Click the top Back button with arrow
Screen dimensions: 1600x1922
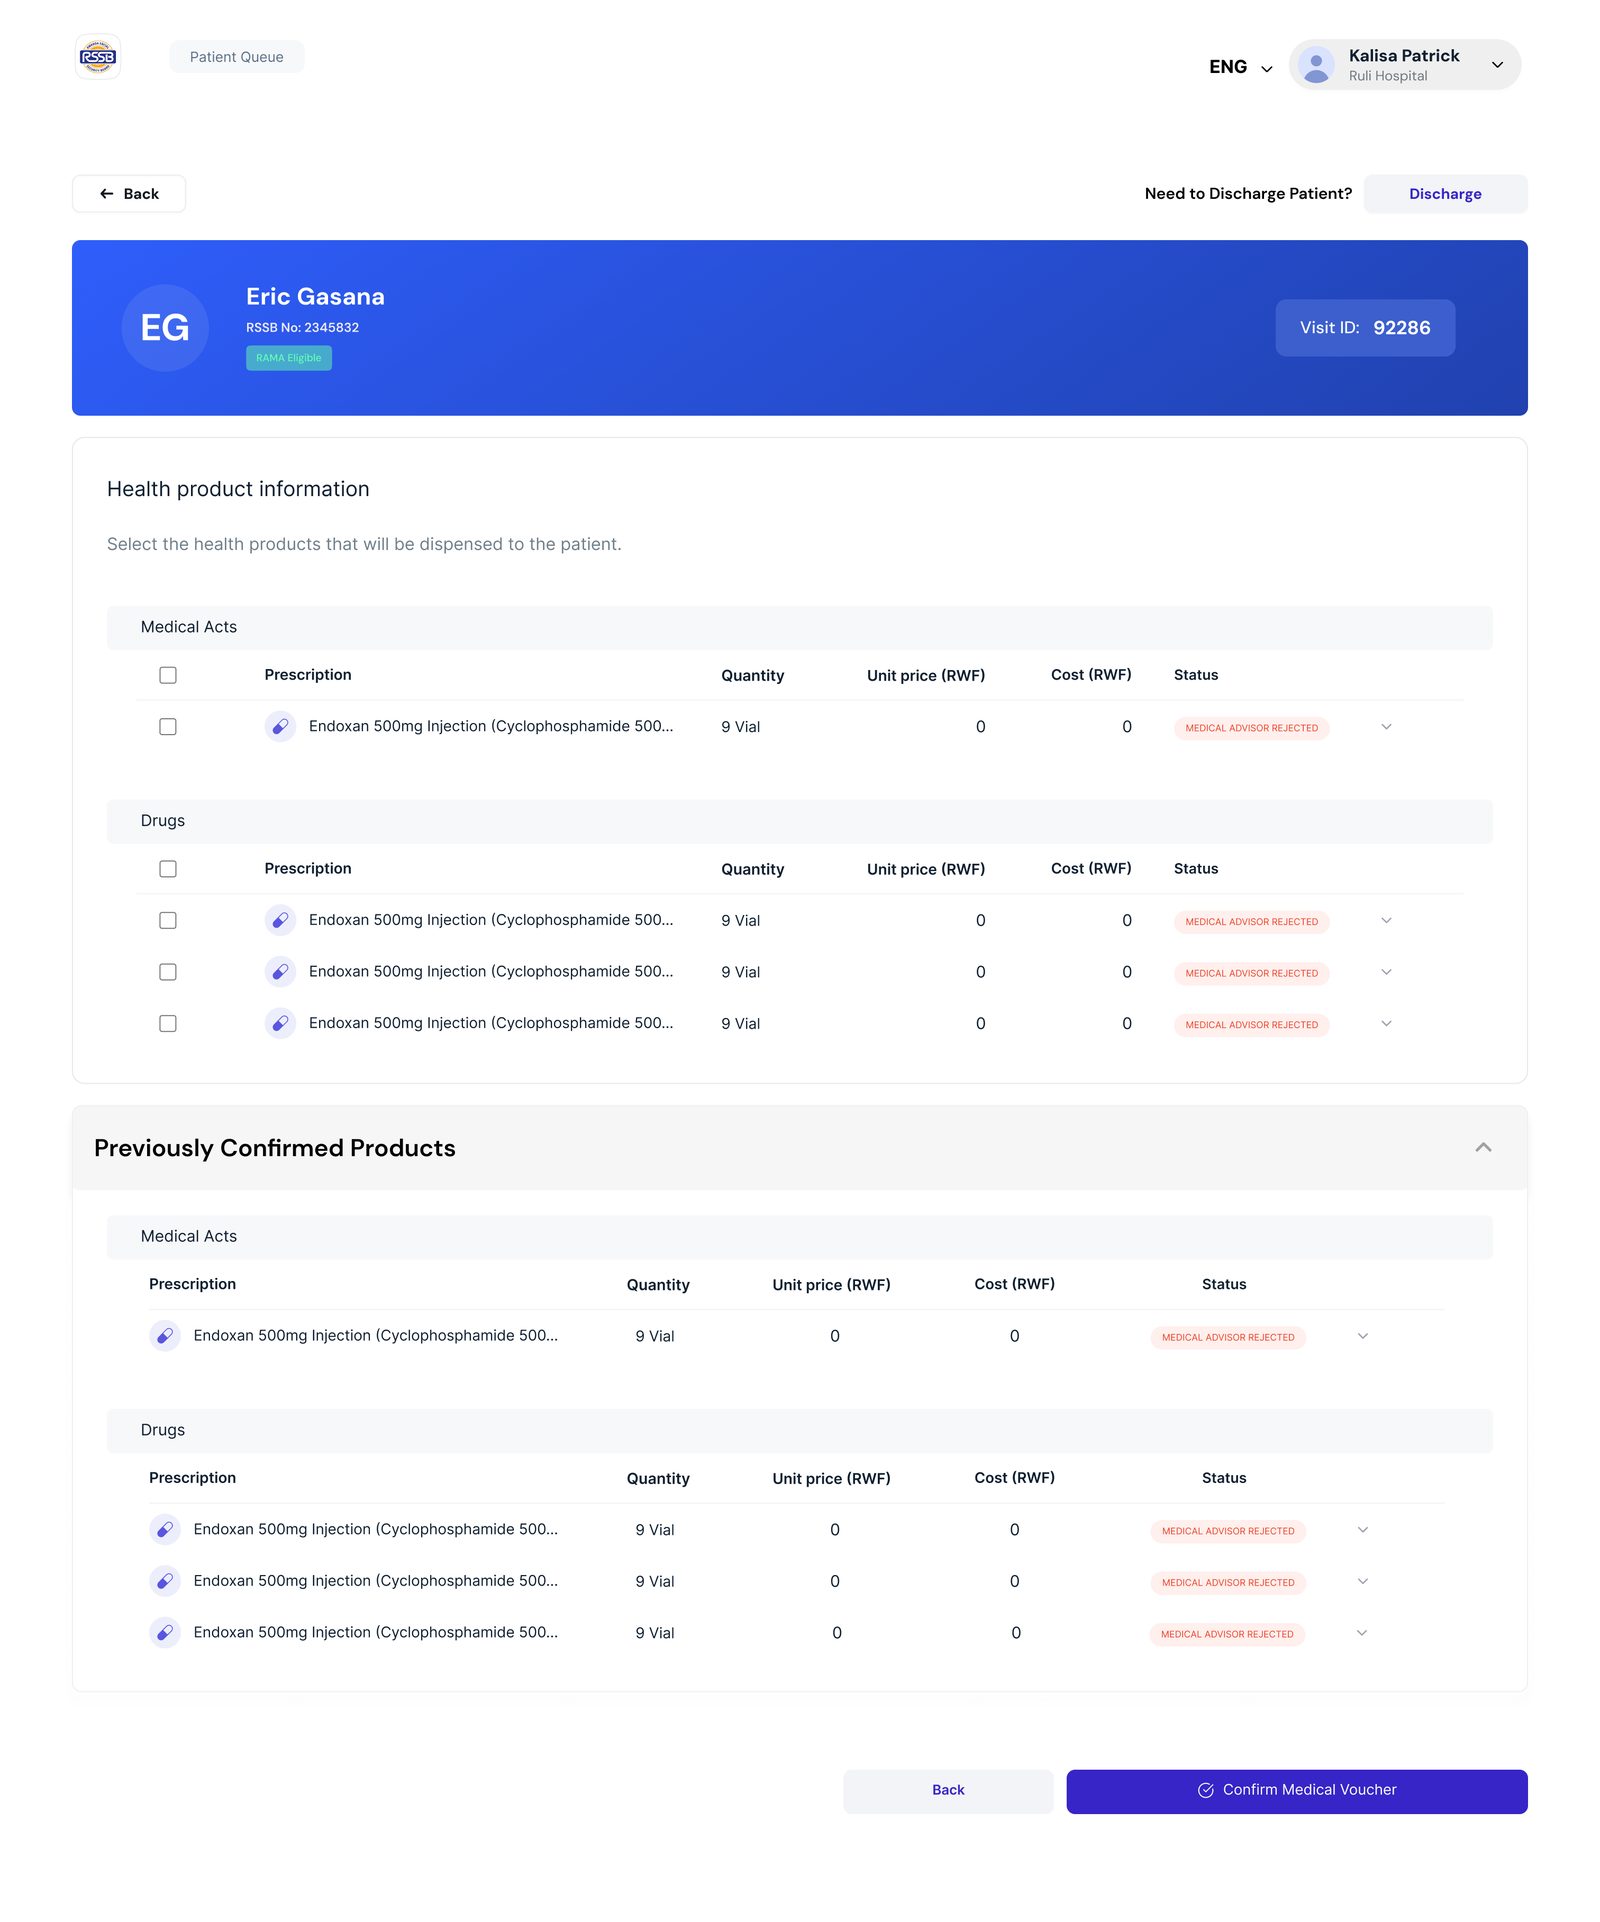pyautogui.click(x=129, y=194)
